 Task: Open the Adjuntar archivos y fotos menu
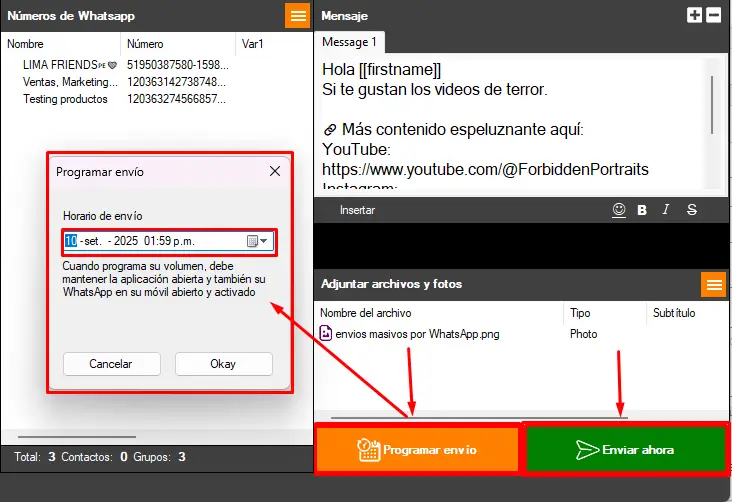(713, 284)
